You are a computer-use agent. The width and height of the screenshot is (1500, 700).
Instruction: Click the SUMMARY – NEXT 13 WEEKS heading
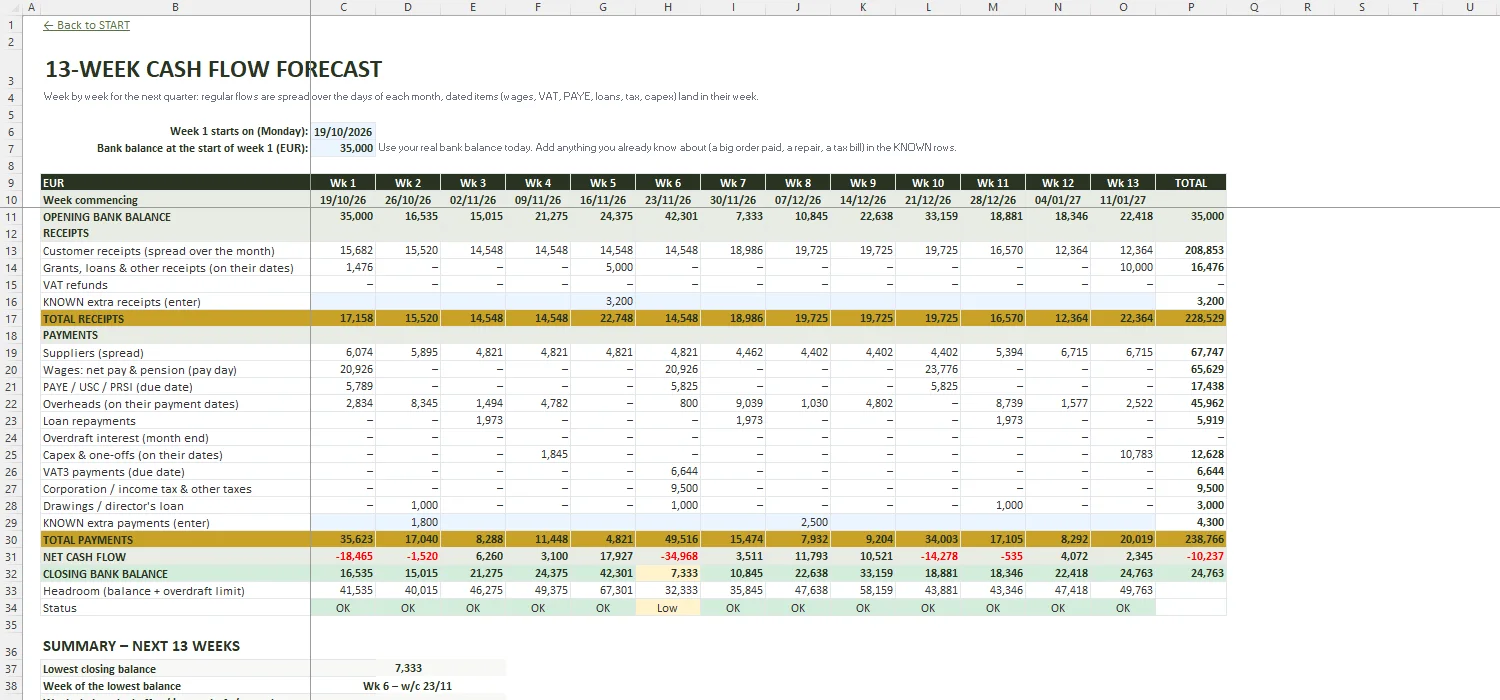click(141, 646)
